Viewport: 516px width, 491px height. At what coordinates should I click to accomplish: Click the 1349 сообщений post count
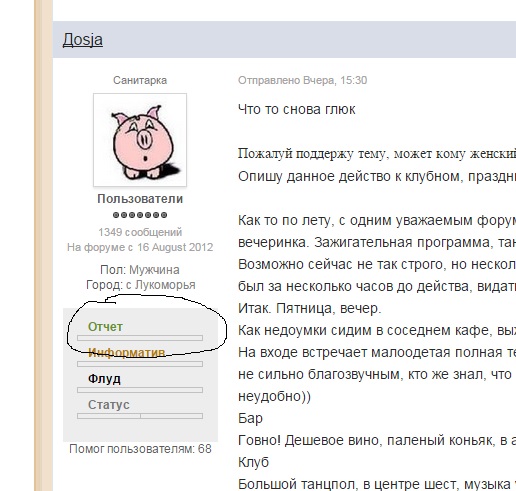[x=140, y=232]
